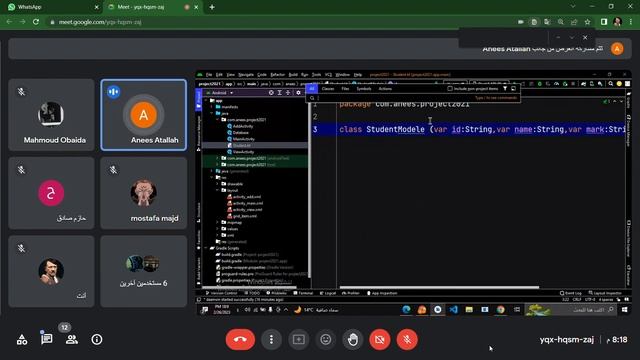
Task: Open the 6 other users tile
Action: click(144, 271)
